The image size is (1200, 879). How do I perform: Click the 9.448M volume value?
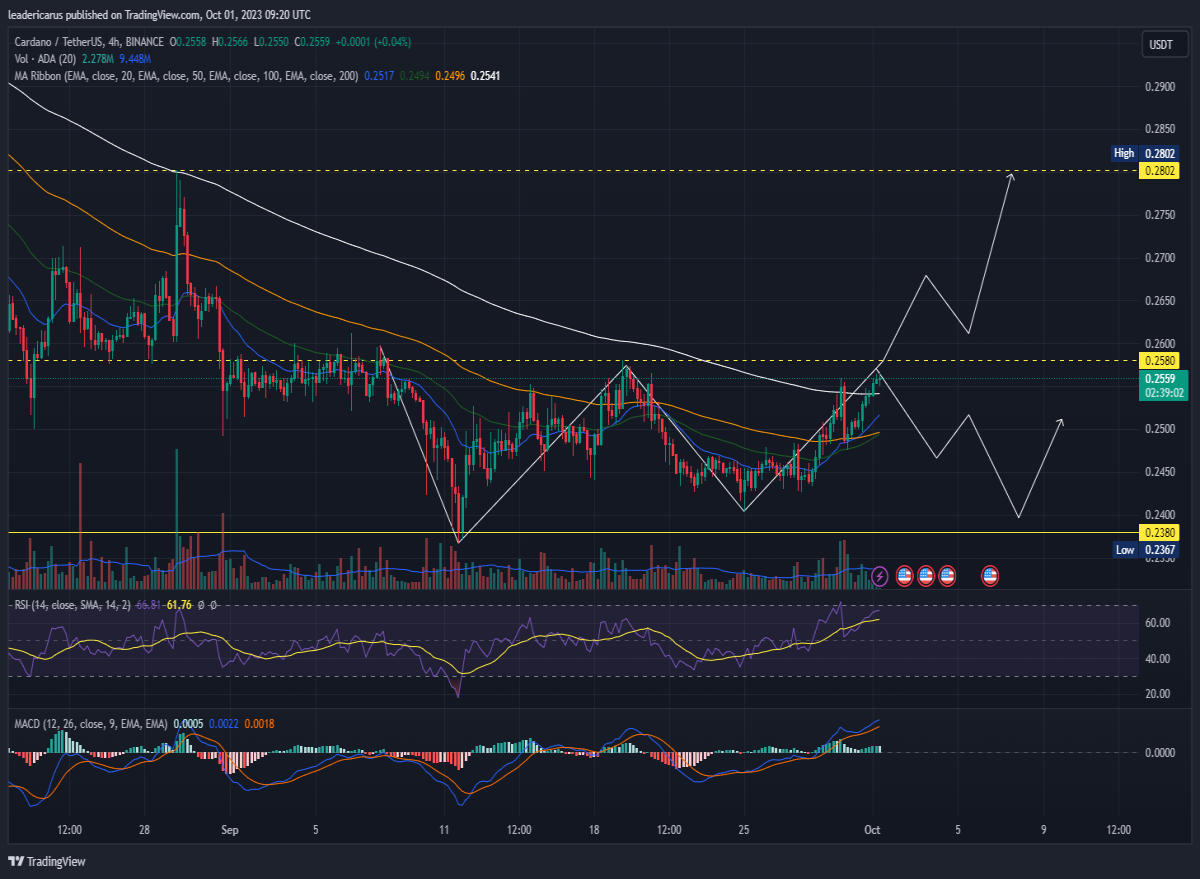(x=136, y=59)
